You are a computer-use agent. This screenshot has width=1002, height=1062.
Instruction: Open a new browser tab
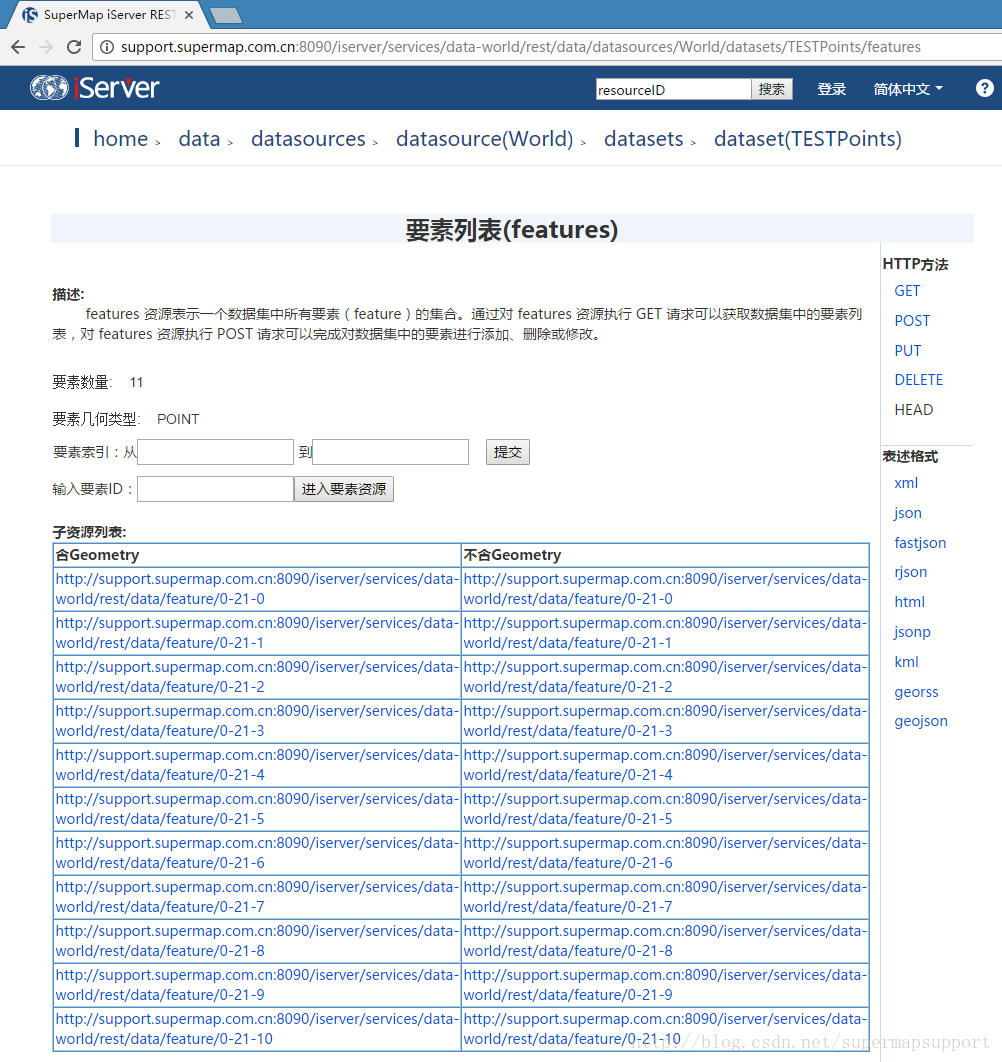point(226,15)
